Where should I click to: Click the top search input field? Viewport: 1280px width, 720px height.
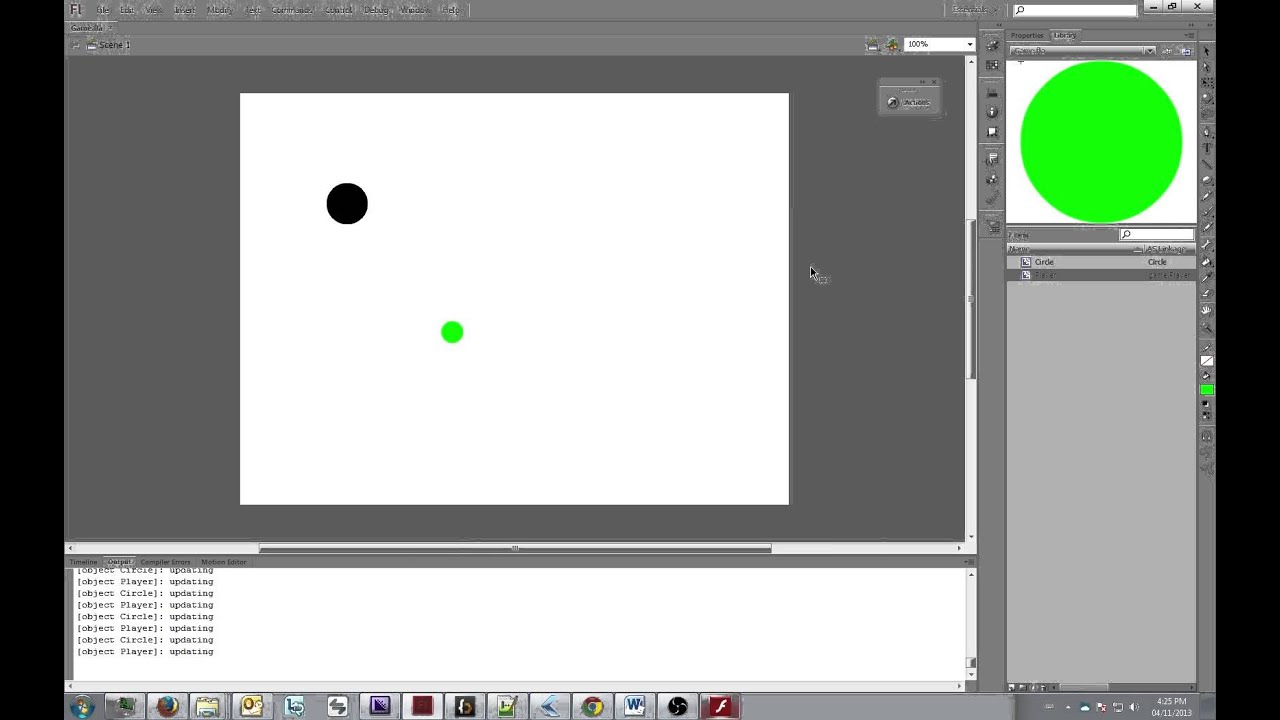pos(1075,10)
